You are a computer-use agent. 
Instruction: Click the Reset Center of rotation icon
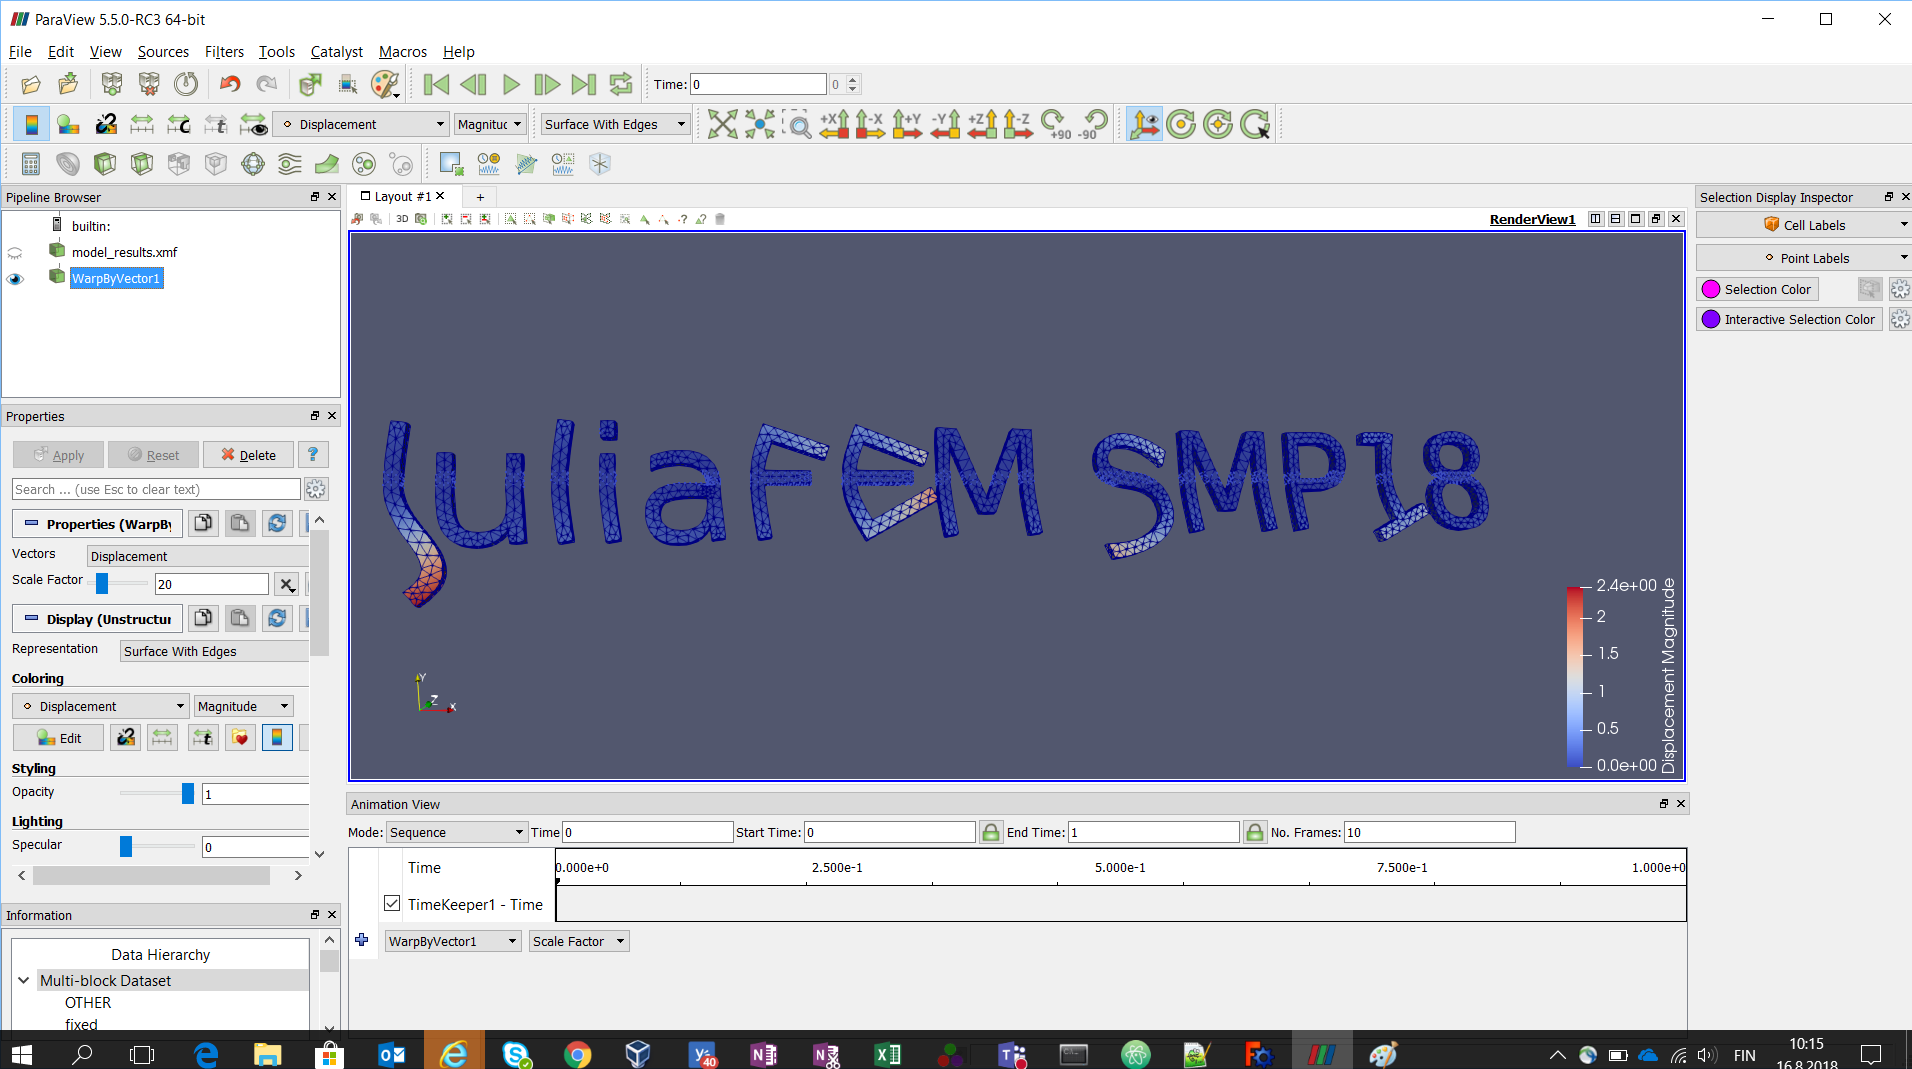(1218, 124)
